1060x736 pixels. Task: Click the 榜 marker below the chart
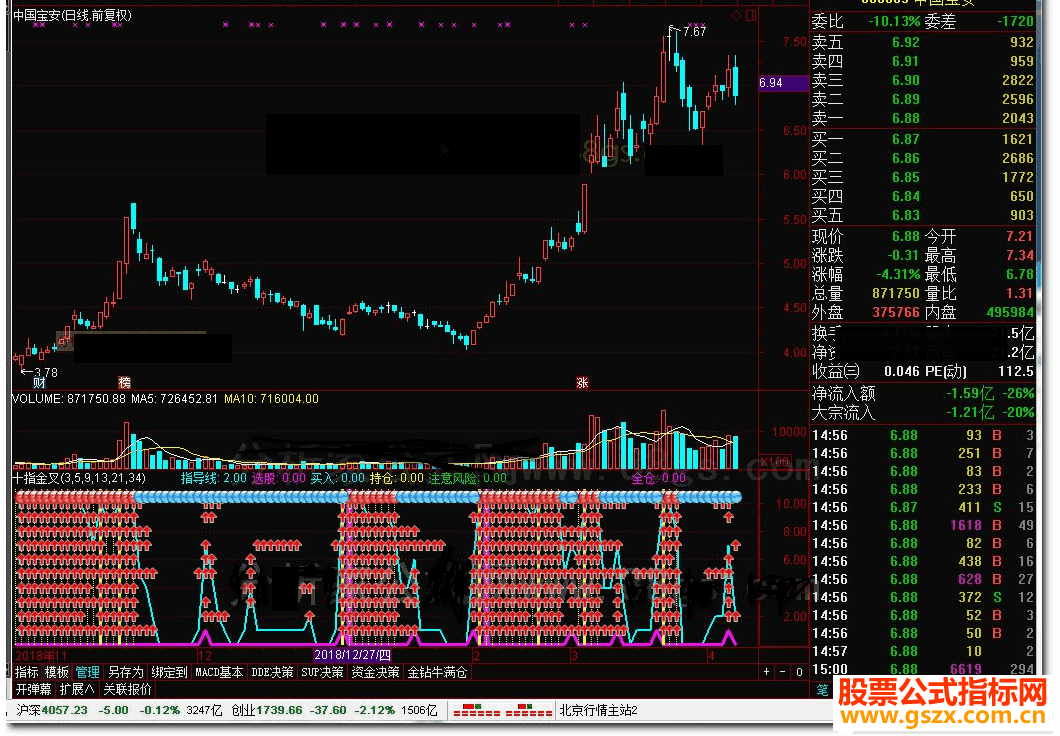pyautogui.click(x=124, y=383)
